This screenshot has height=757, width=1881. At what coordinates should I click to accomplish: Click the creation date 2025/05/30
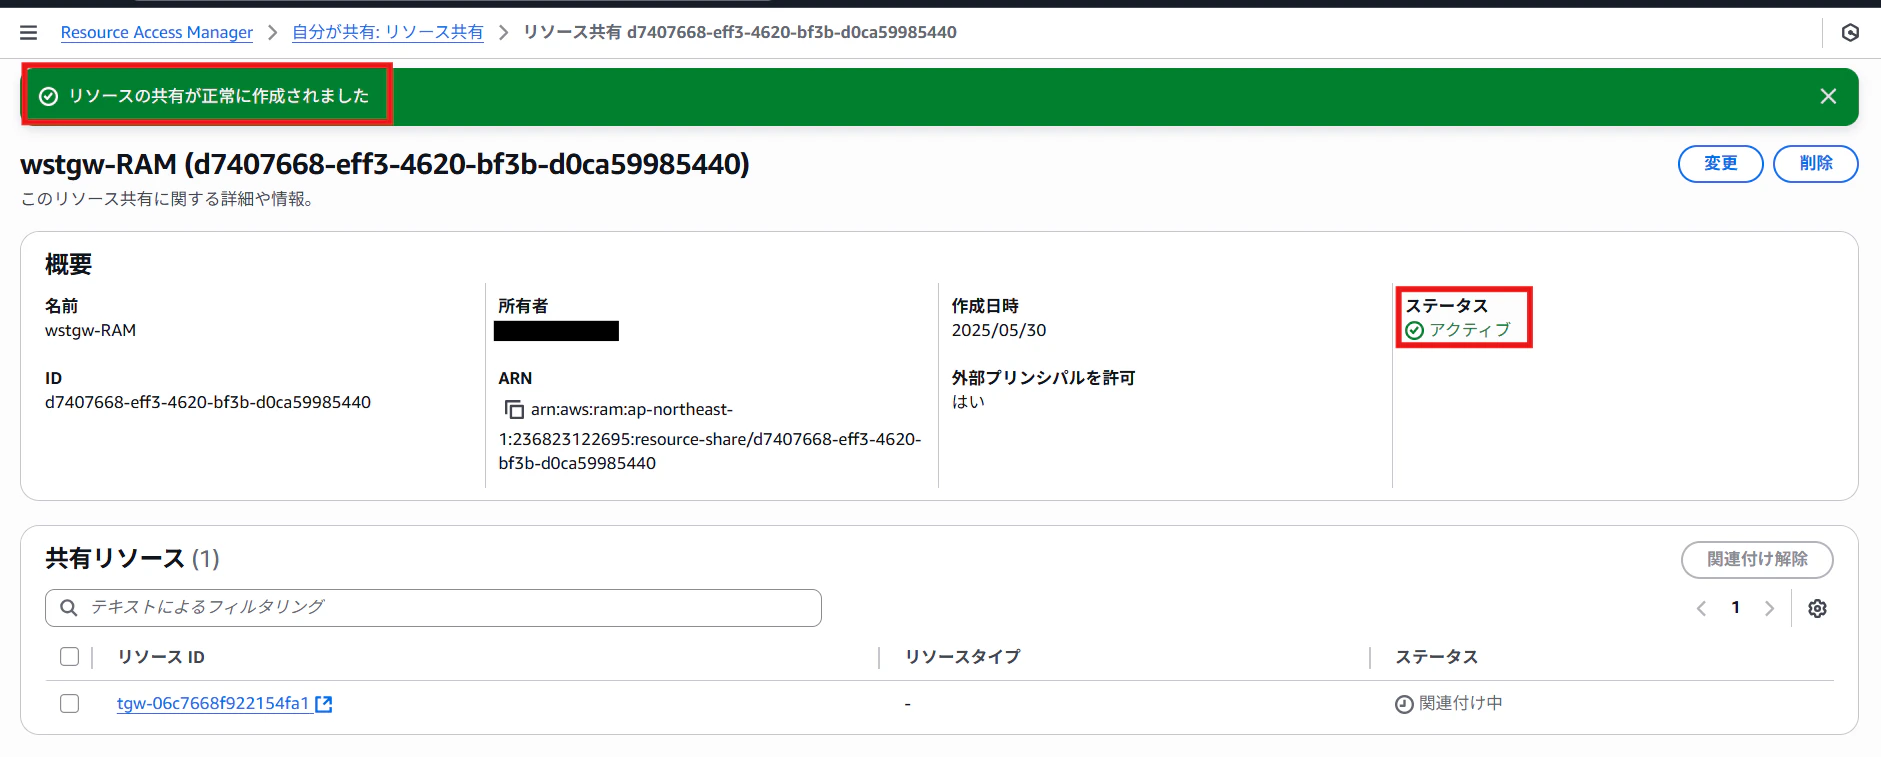pyautogui.click(x=998, y=330)
